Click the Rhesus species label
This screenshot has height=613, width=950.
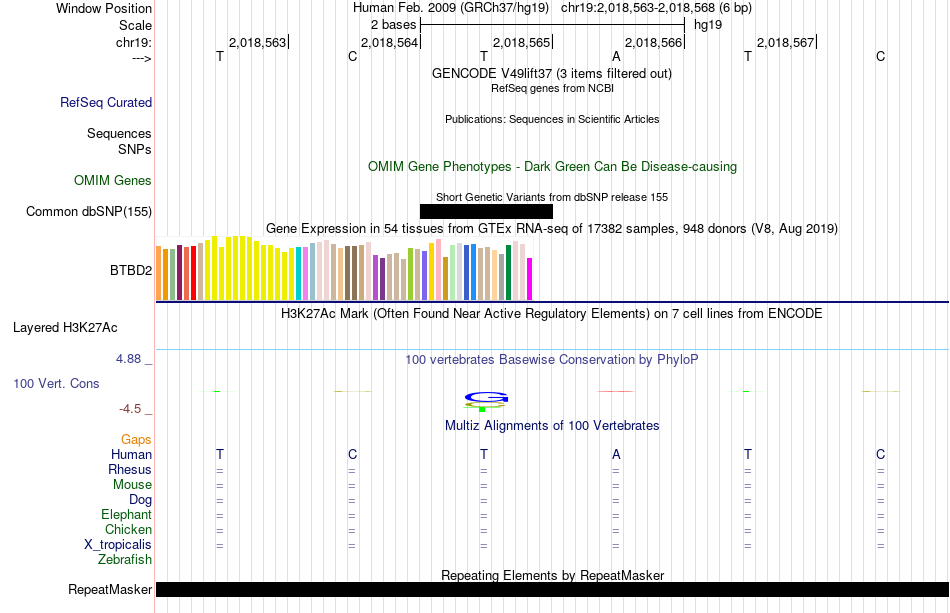pyautogui.click(x=130, y=469)
